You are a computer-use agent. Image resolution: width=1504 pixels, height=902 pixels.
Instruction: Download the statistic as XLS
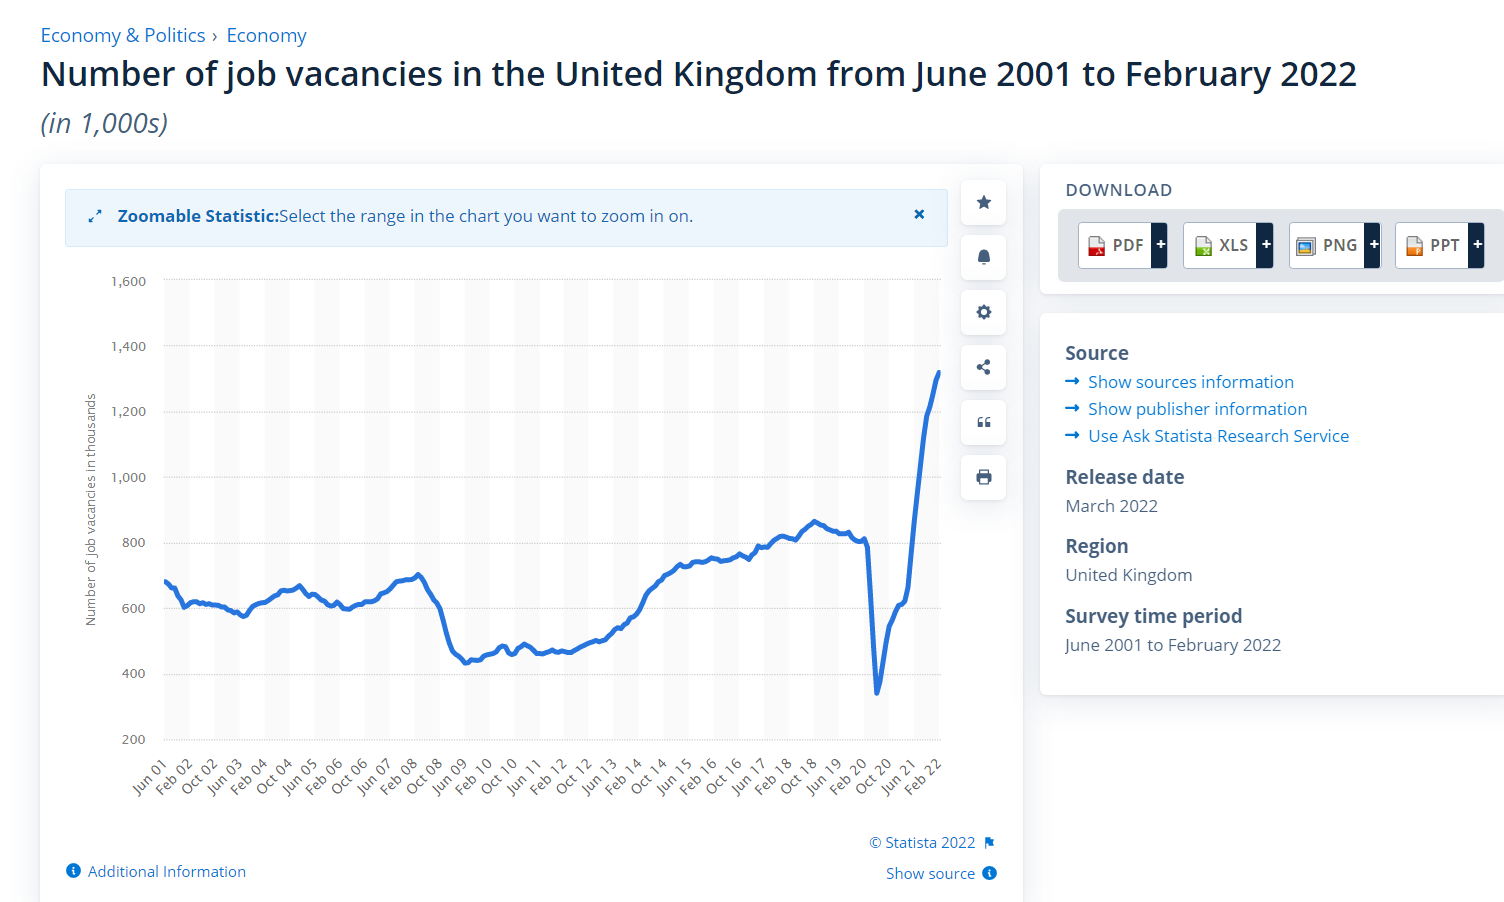point(1221,245)
